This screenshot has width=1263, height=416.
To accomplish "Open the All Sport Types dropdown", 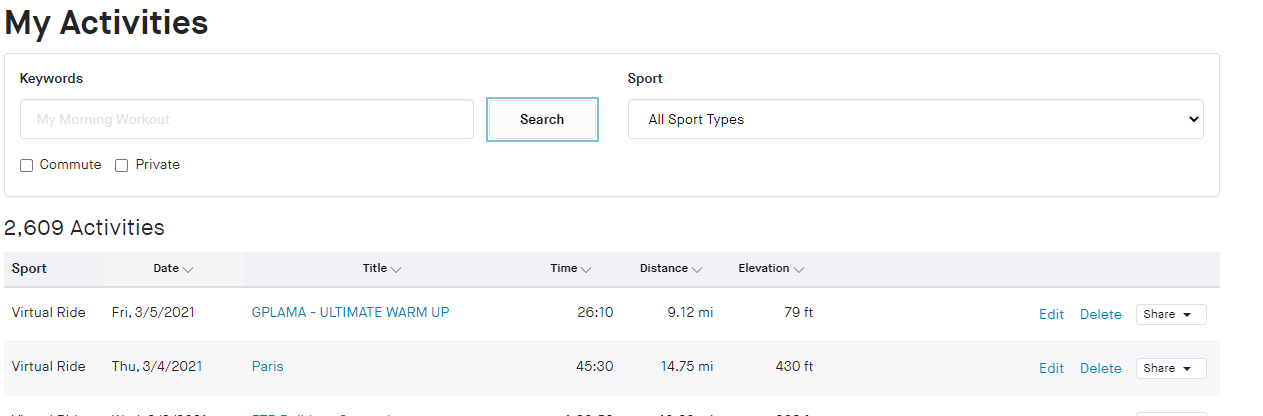I will 915,119.
